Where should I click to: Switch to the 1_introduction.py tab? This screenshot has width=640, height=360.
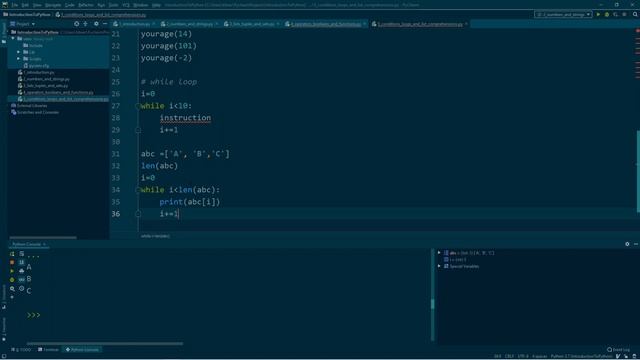(134, 24)
